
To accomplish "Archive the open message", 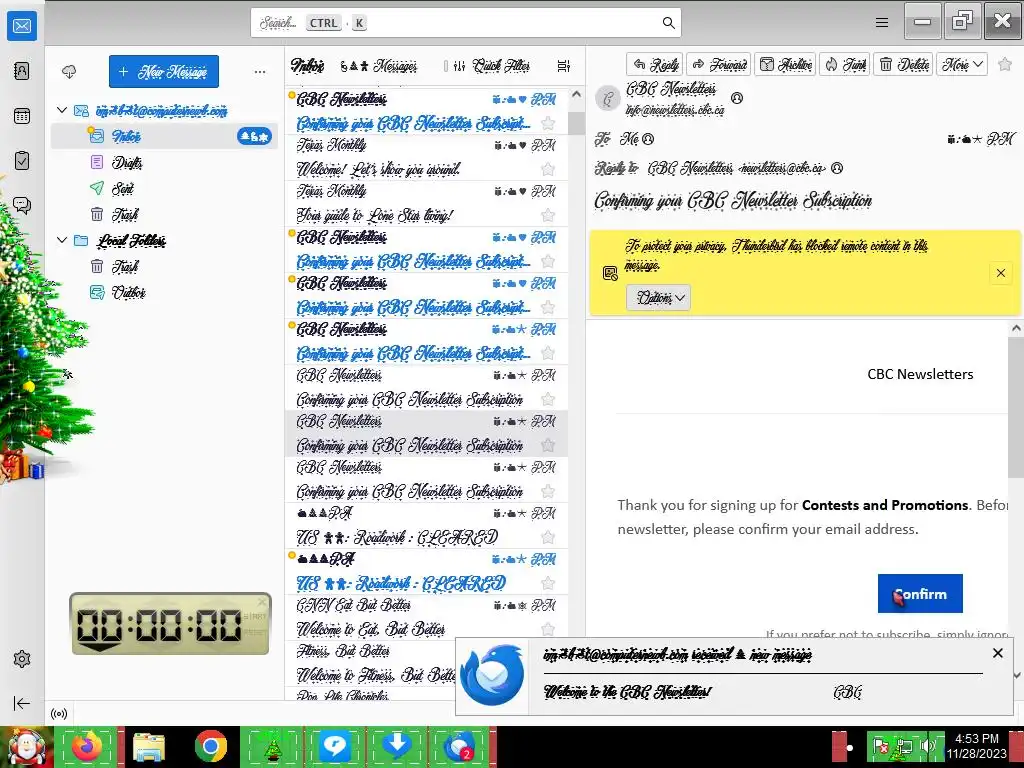I will click(x=786, y=64).
